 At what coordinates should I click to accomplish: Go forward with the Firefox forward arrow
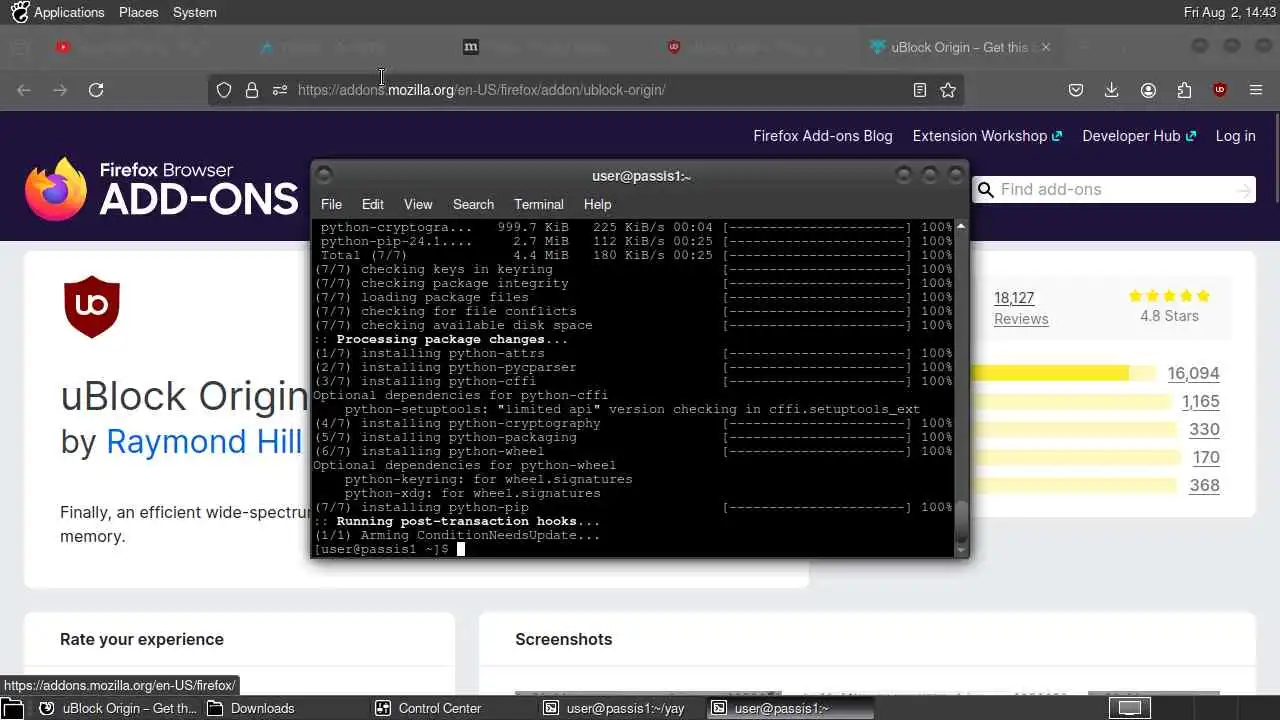pos(60,90)
